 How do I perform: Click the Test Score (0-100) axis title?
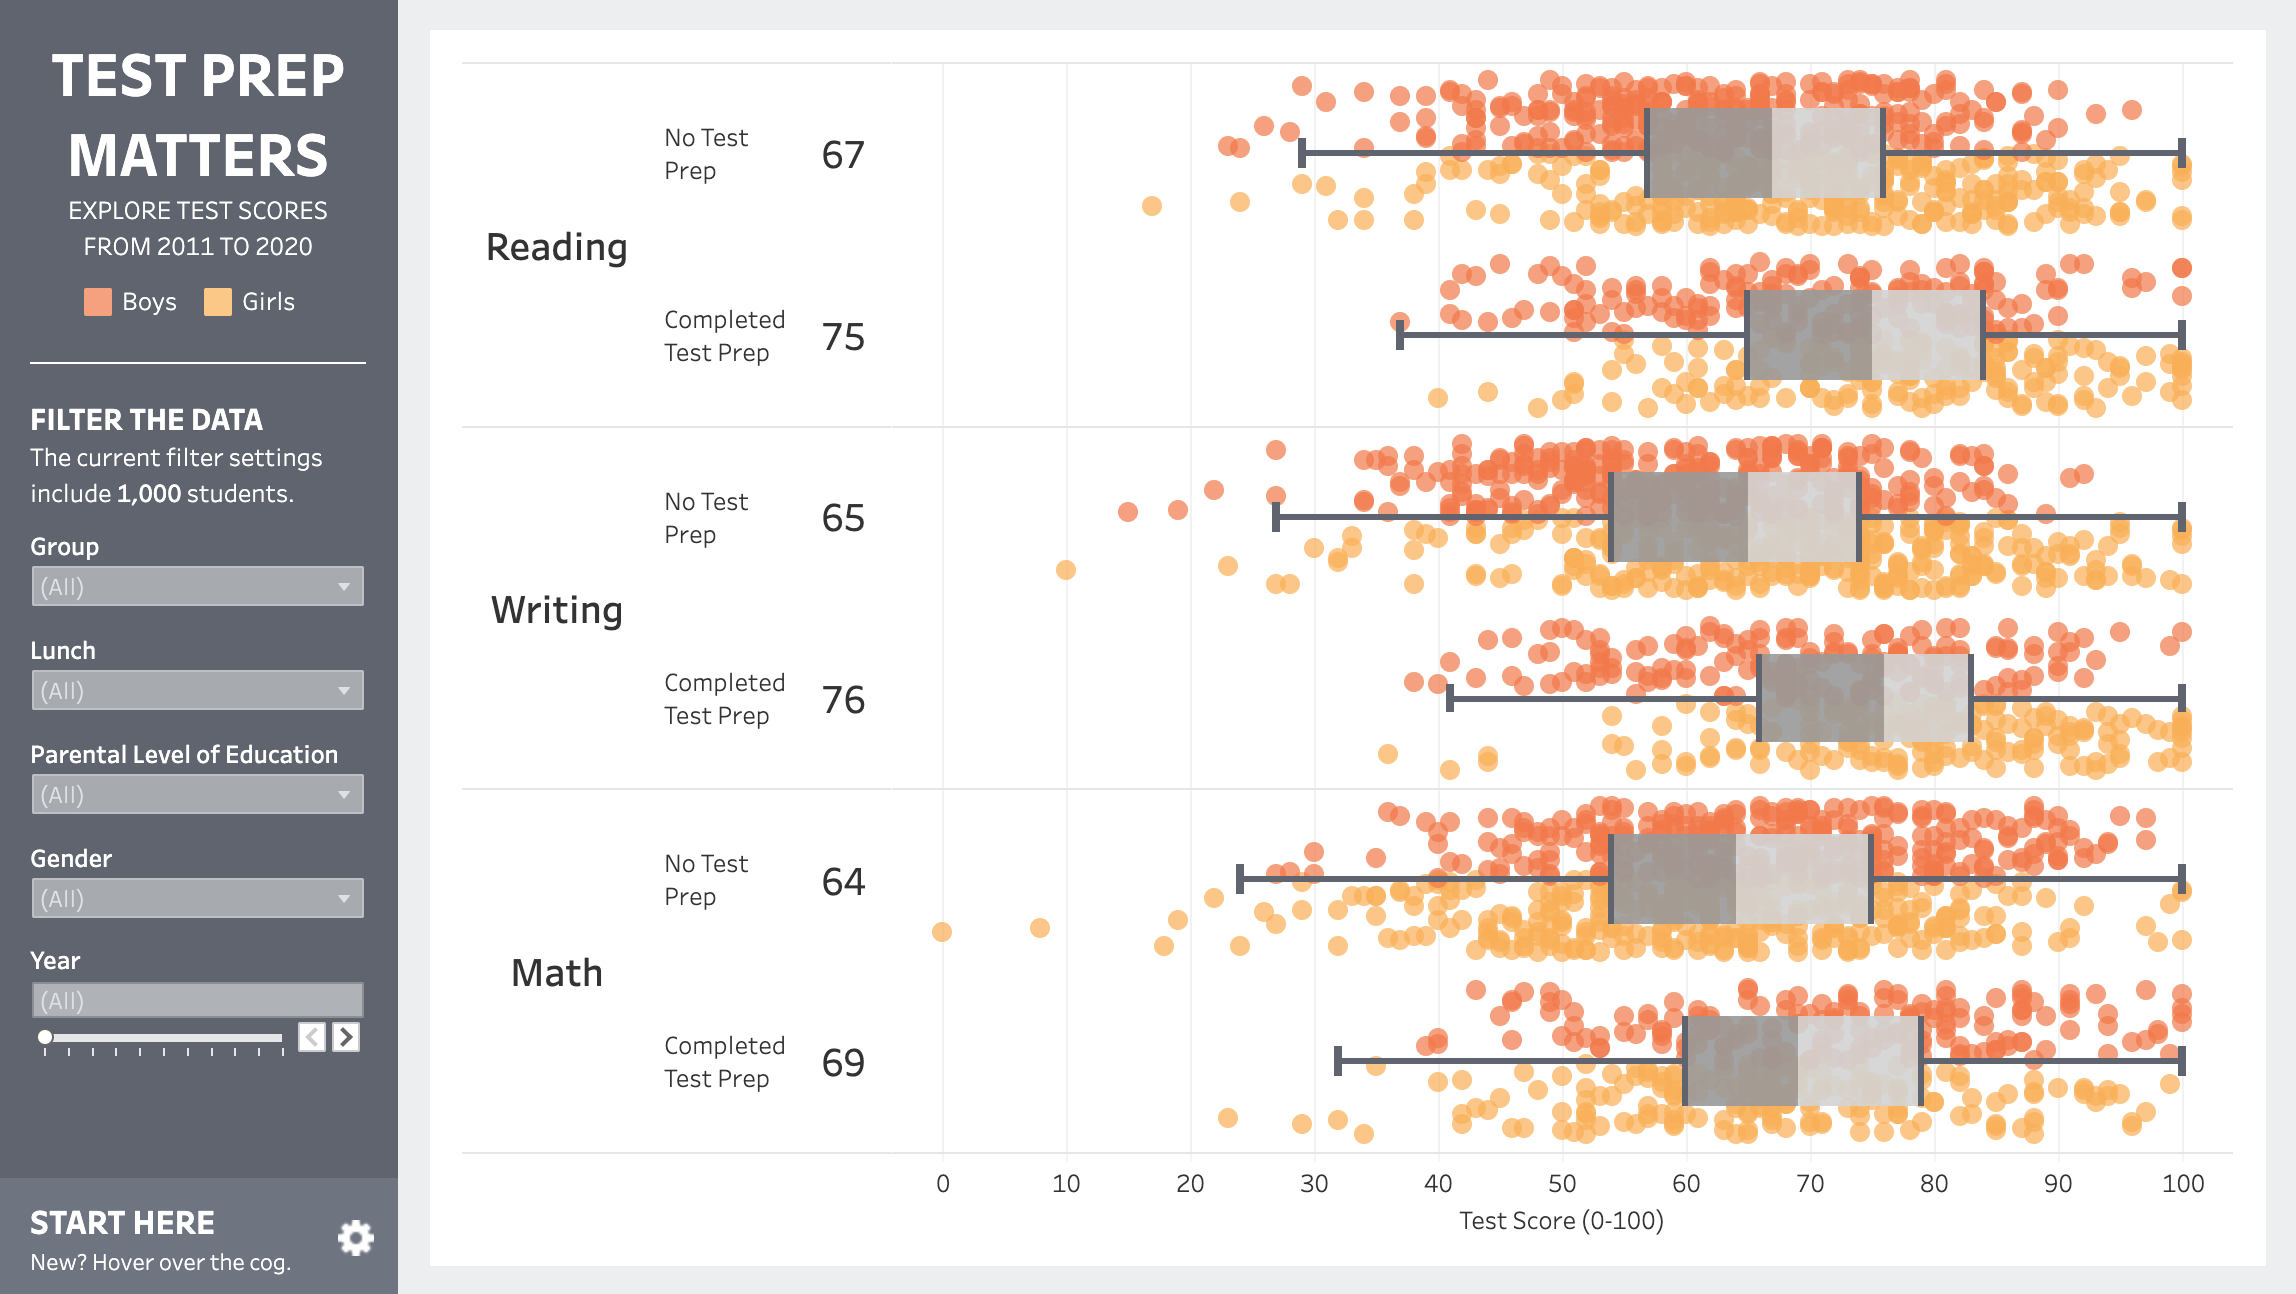[x=1561, y=1221]
